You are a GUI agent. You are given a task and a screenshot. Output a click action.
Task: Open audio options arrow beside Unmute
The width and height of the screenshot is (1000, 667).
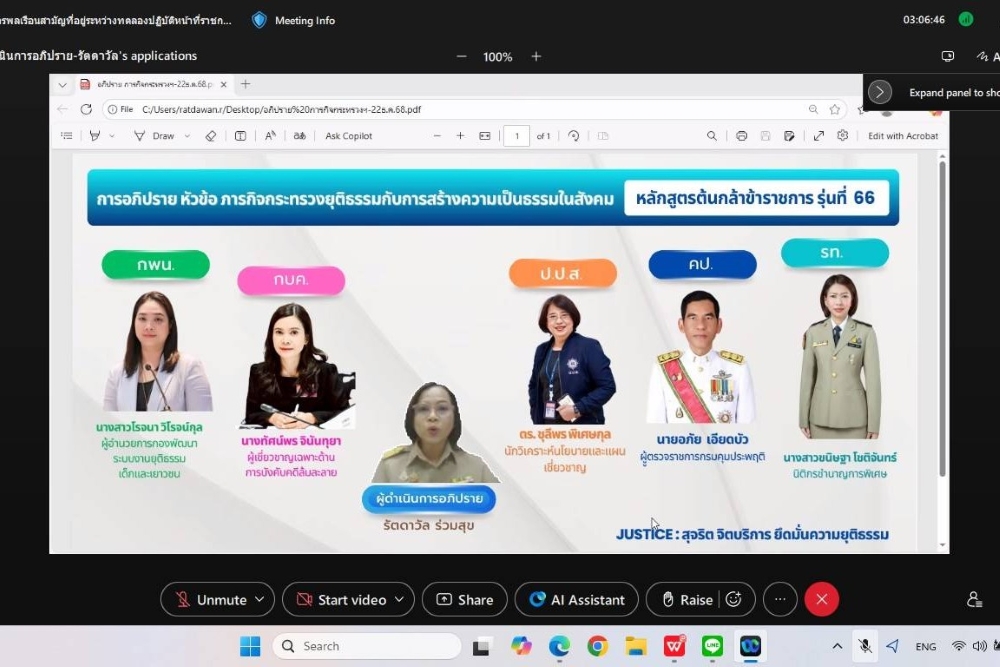(x=260, y=600)
